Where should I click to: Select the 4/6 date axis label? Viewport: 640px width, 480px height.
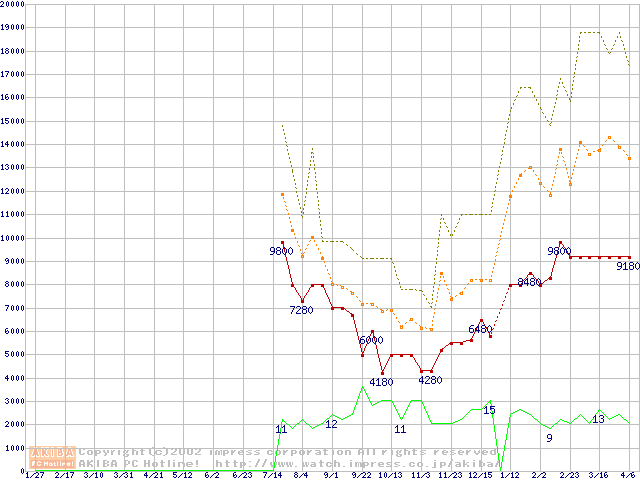(628, 475)
